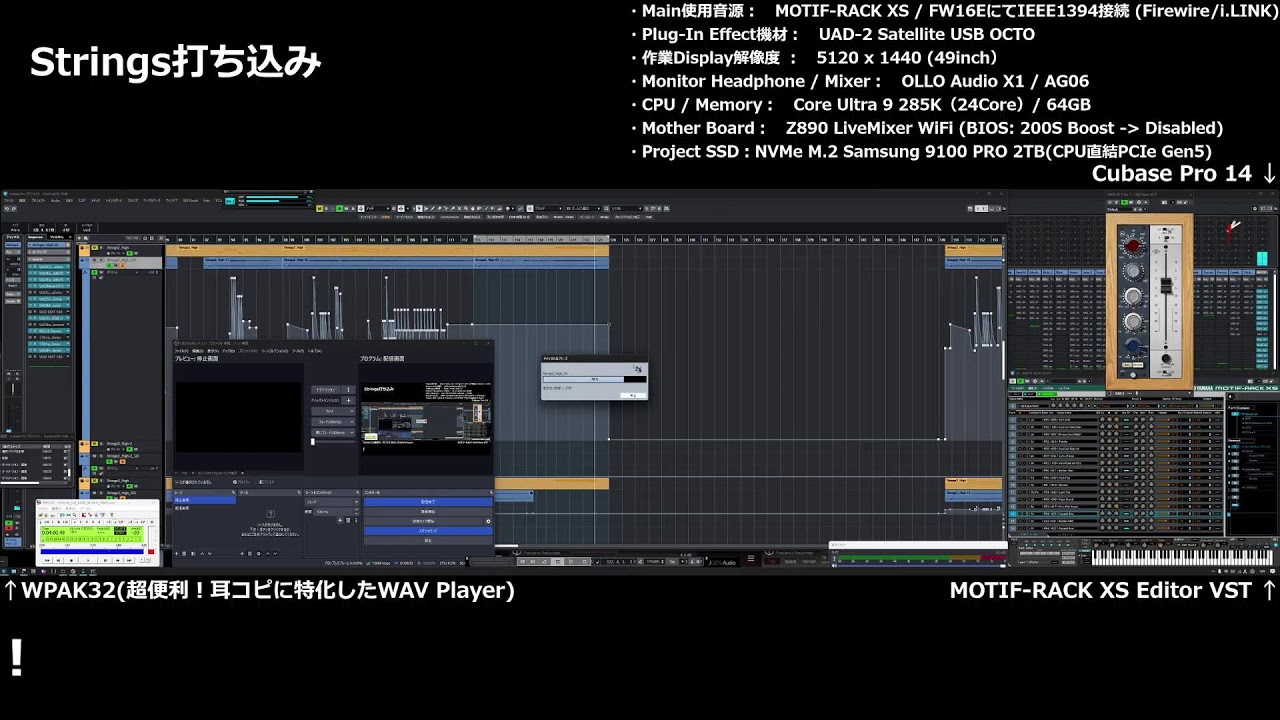Click the Studio Mode button in OBS controls
The image size is (1280, 720).
pyautogui.click(x=427, y=531)
